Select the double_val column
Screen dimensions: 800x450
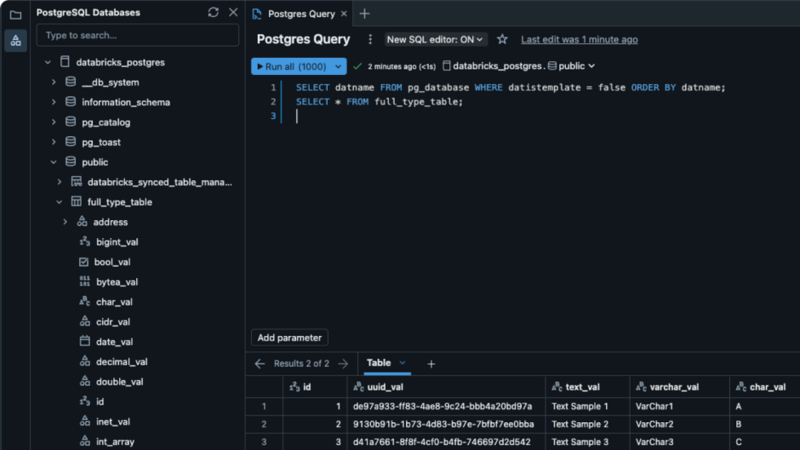[x=119, y=382]
